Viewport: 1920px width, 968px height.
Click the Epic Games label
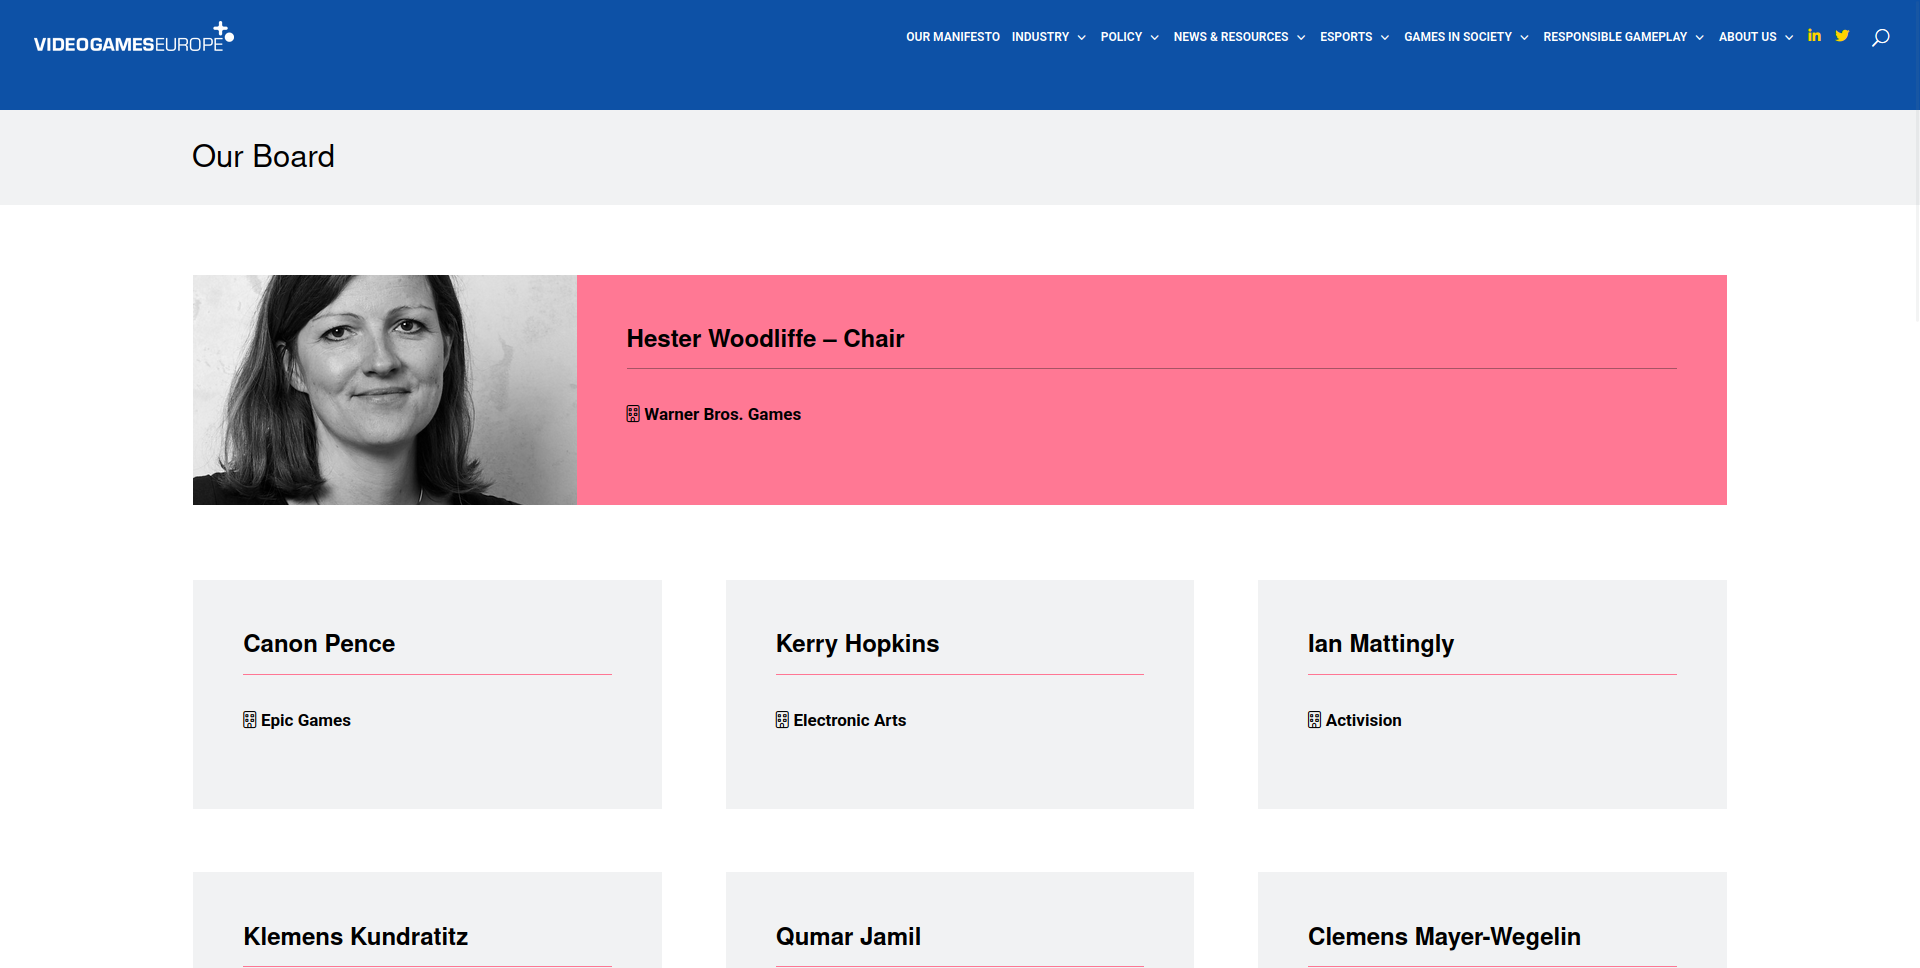(306, 720)
